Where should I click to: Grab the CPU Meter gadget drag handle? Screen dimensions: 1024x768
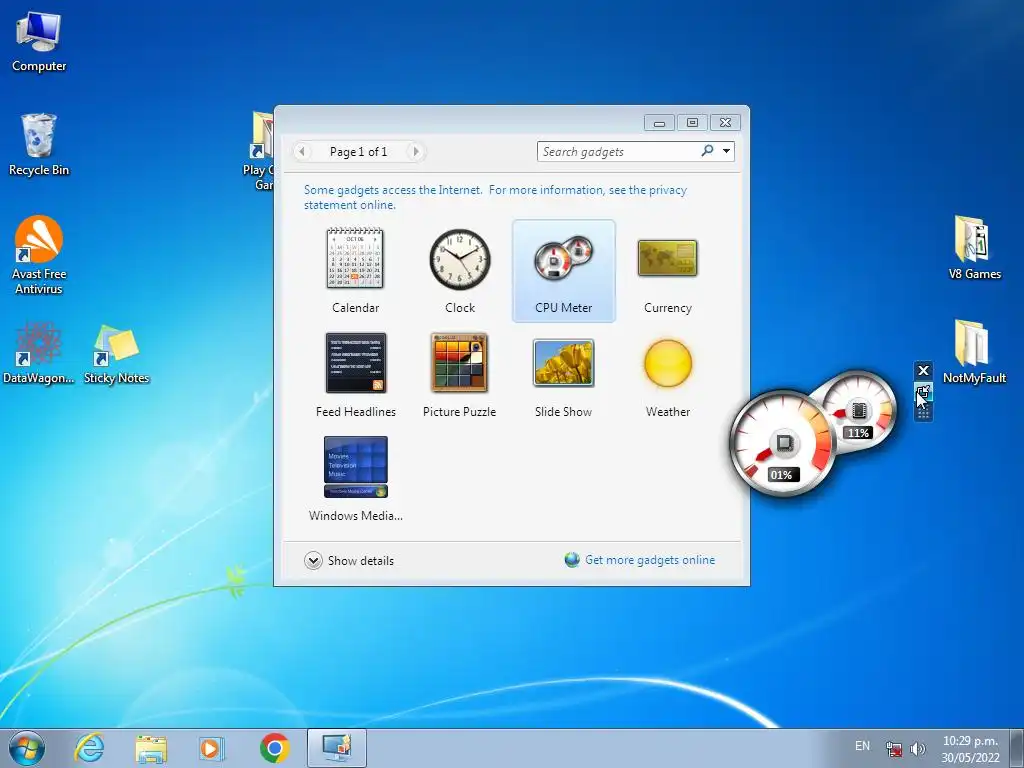tap(923, 413)
